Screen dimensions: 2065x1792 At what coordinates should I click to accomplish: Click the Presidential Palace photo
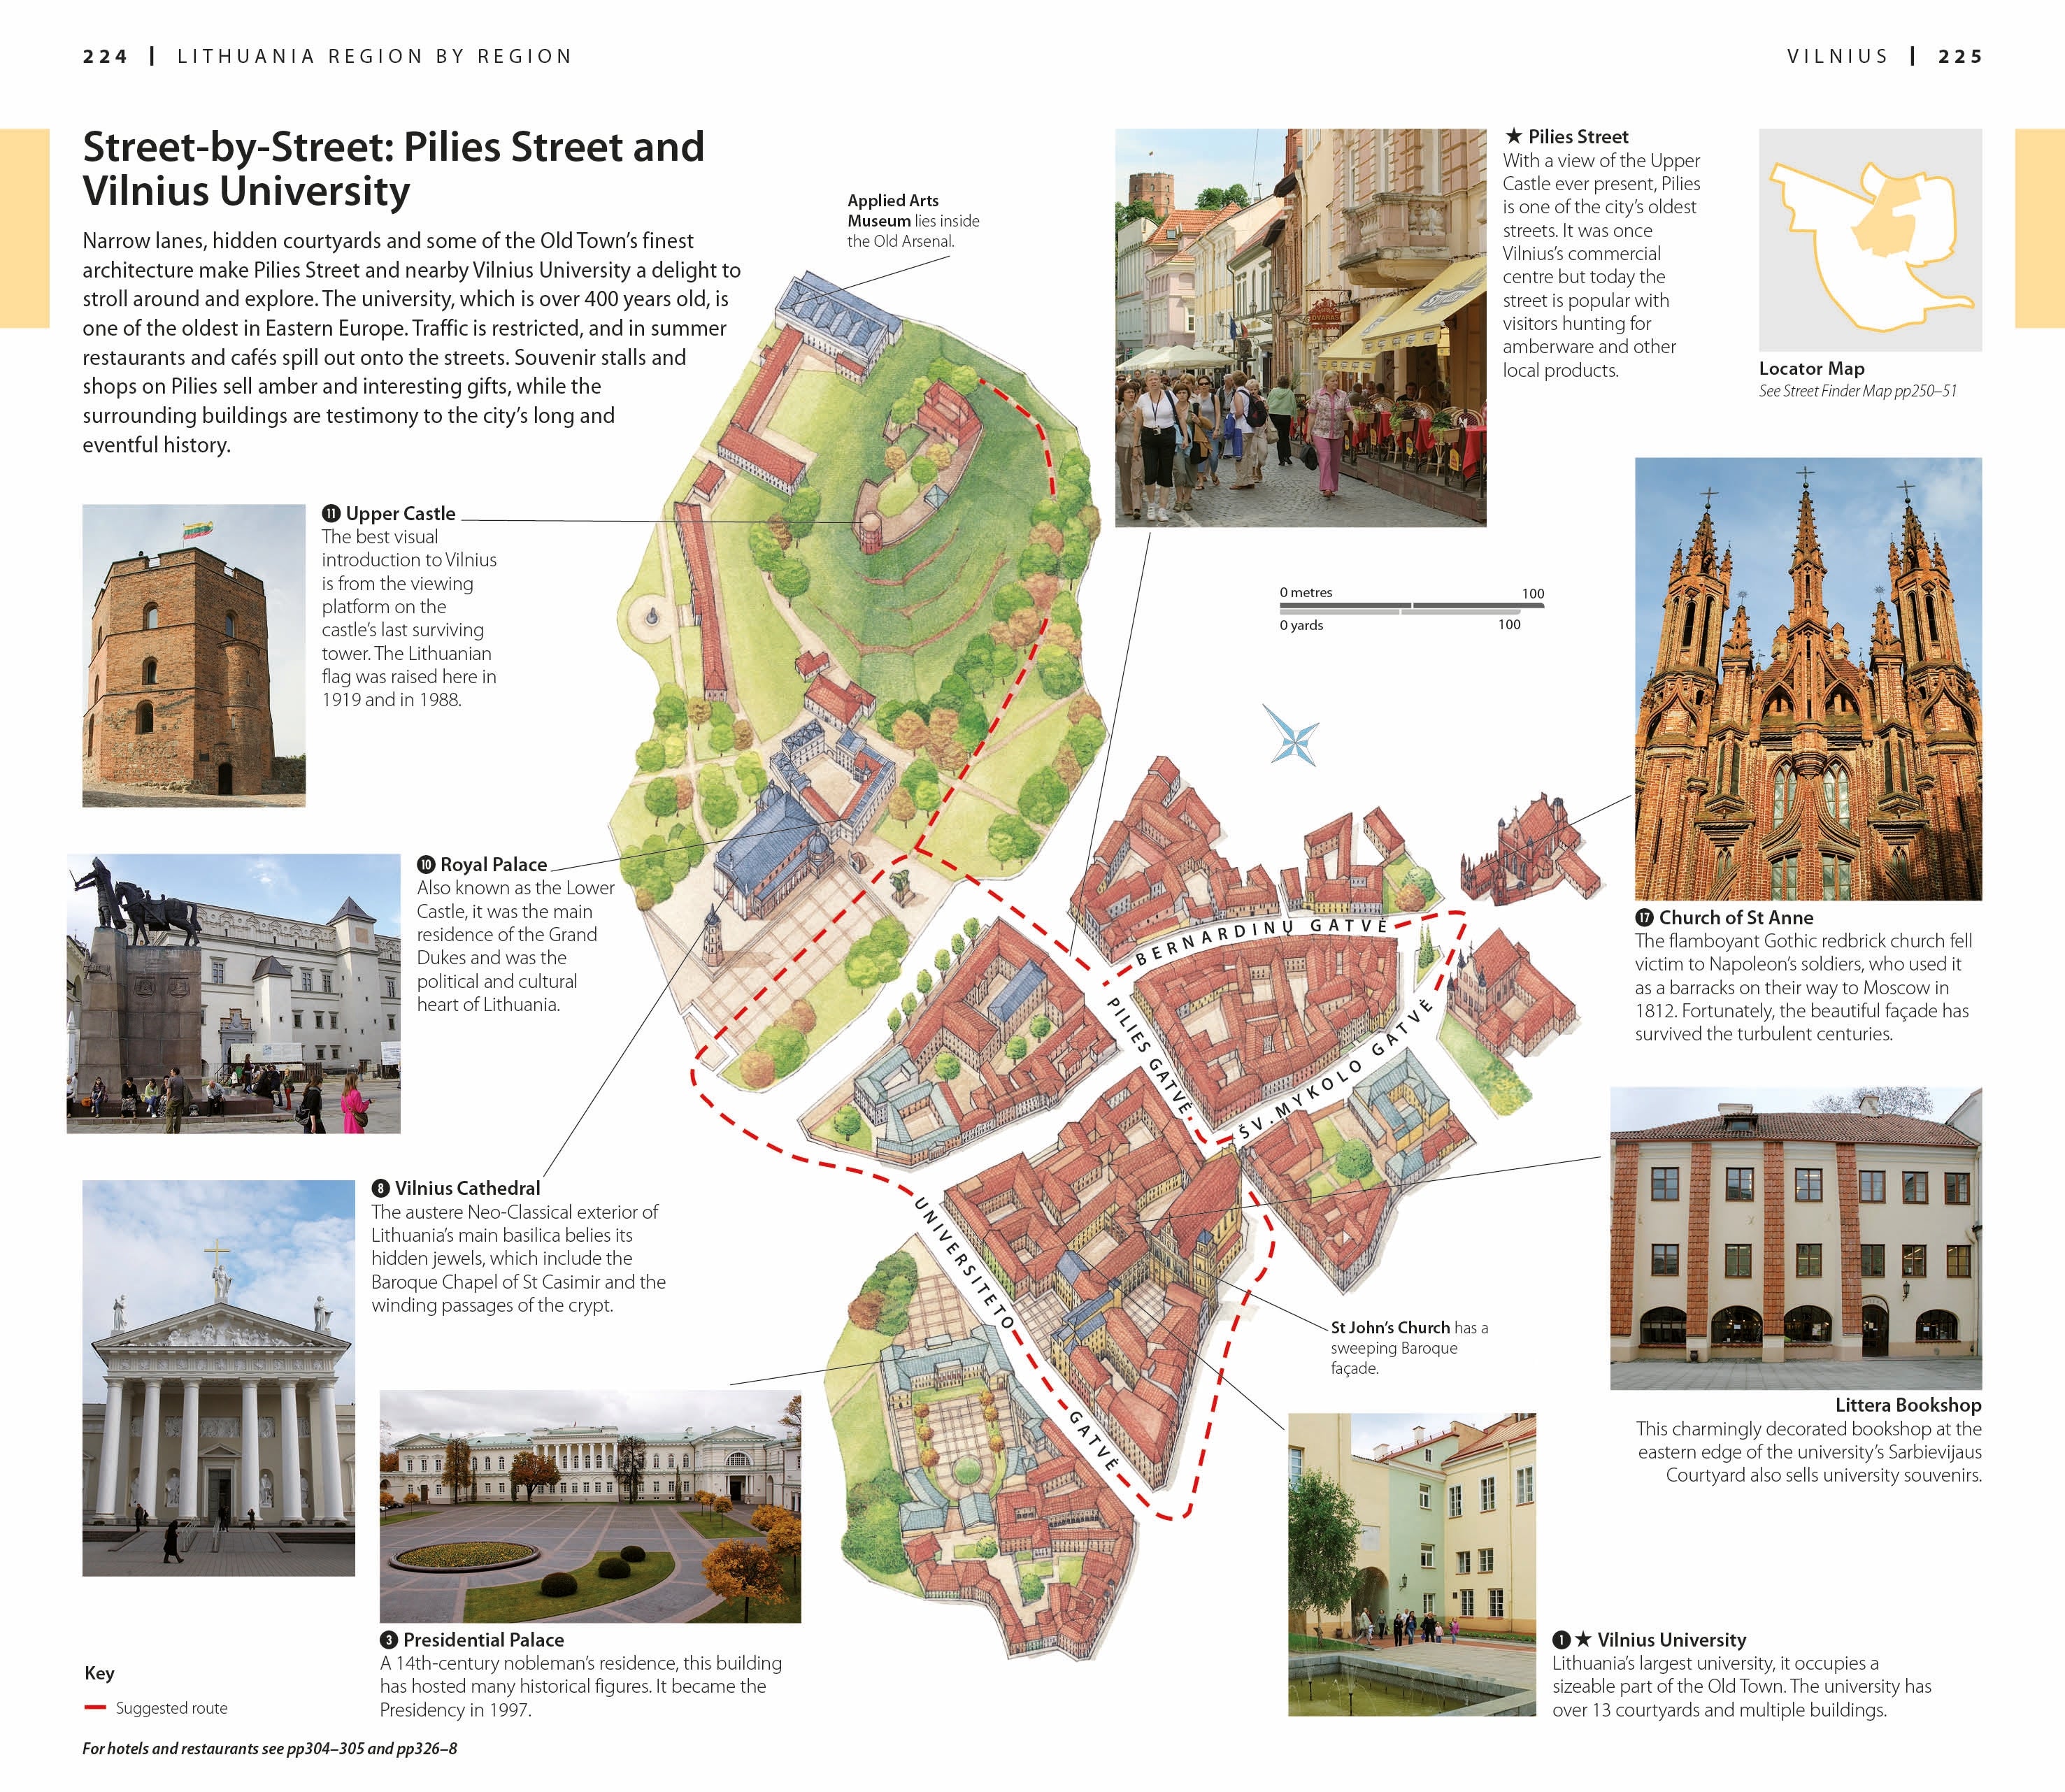pos(590,1506)
